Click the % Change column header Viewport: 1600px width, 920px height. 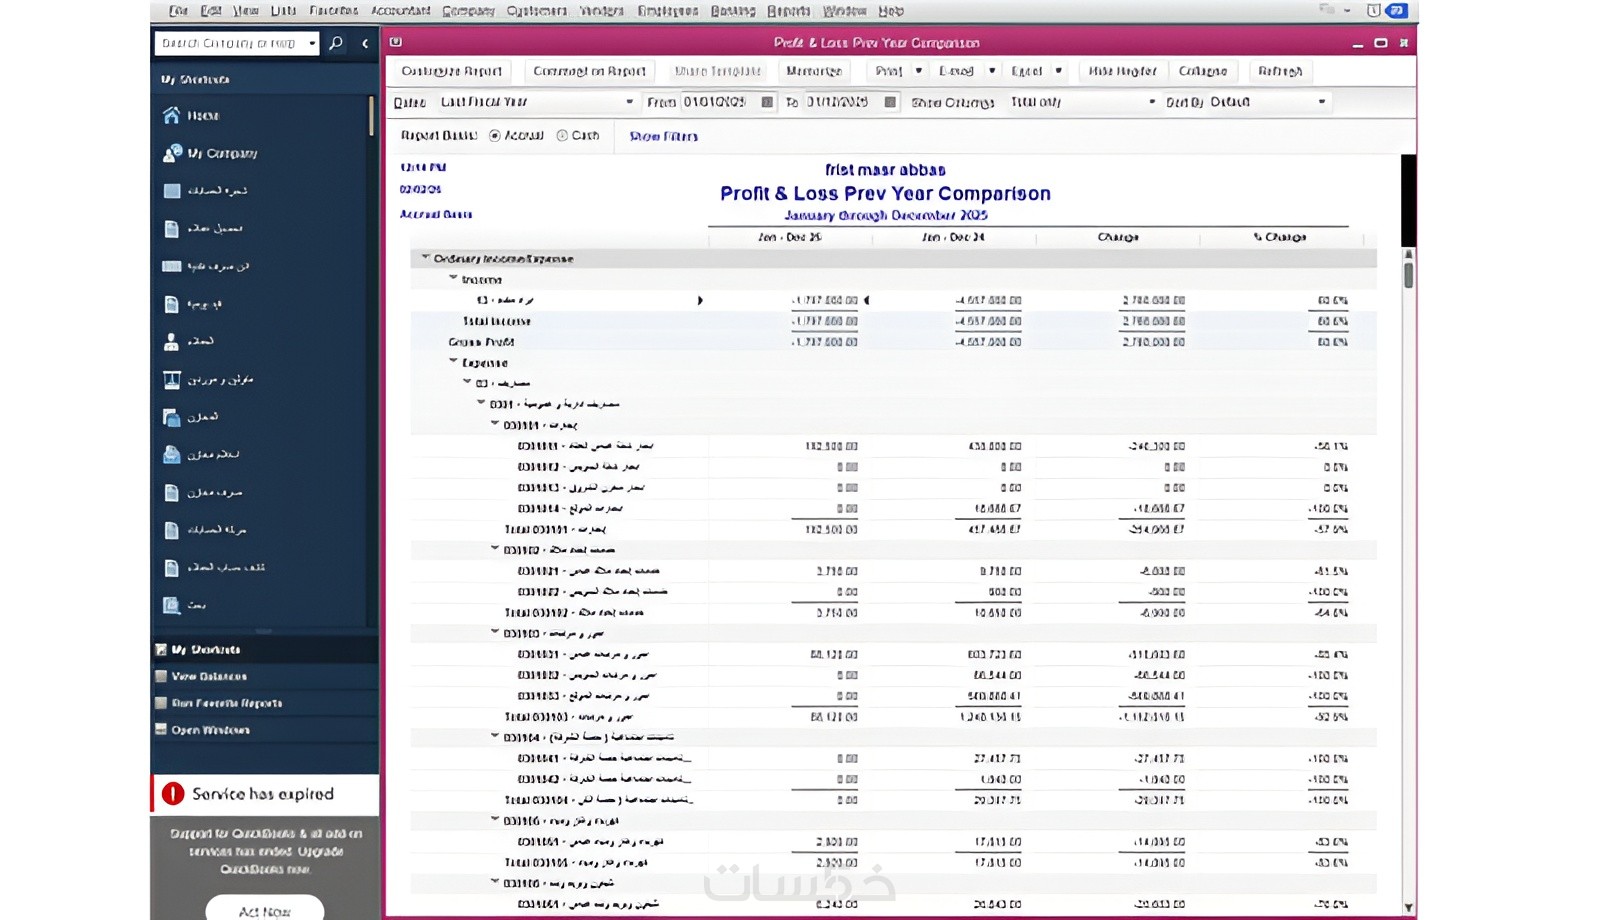point(1279,237)
